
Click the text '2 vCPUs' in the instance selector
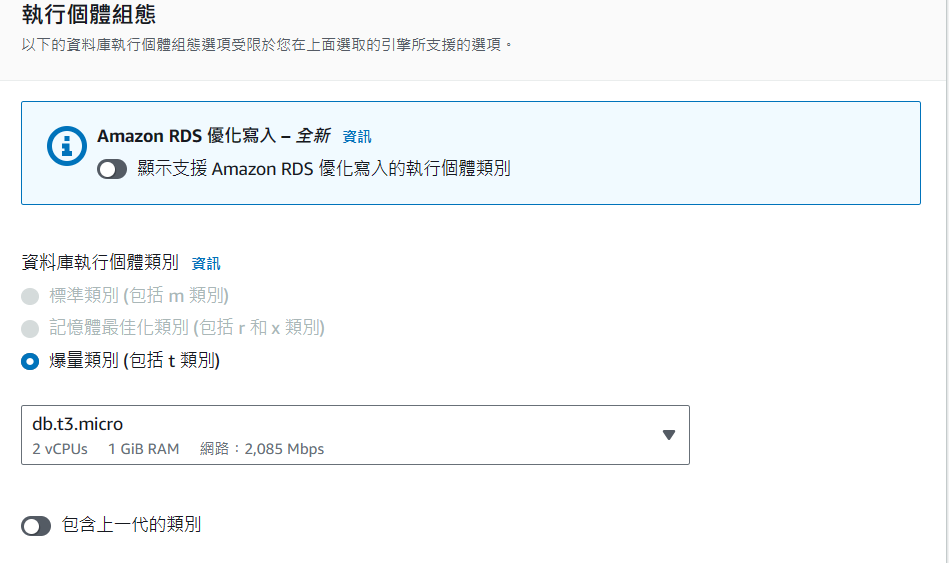click(x=60, y=449)
